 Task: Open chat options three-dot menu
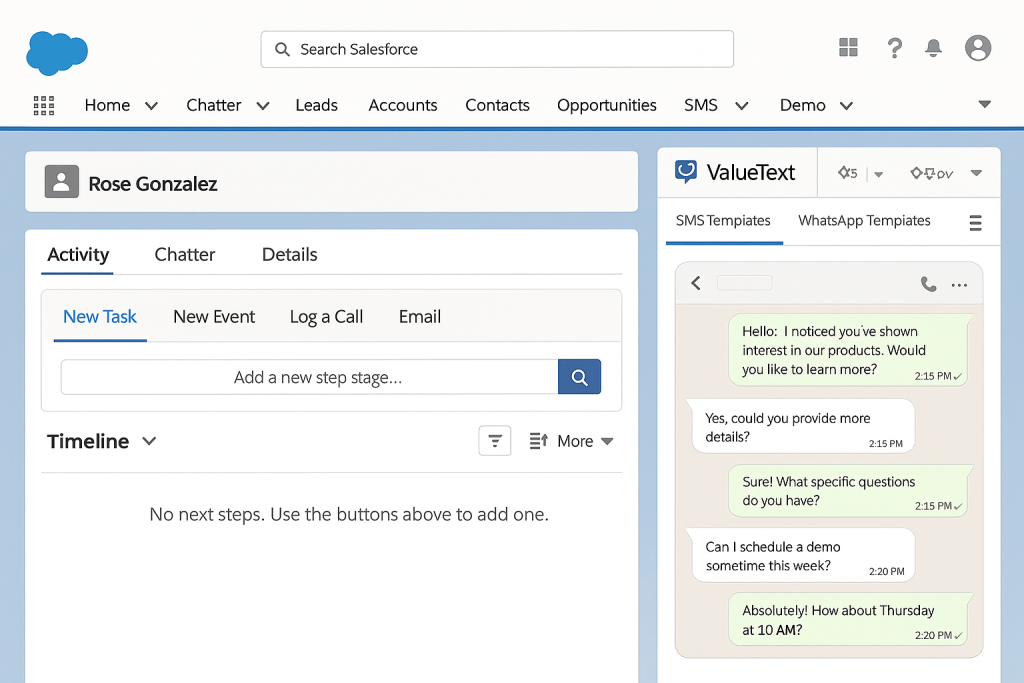[959, 285]
